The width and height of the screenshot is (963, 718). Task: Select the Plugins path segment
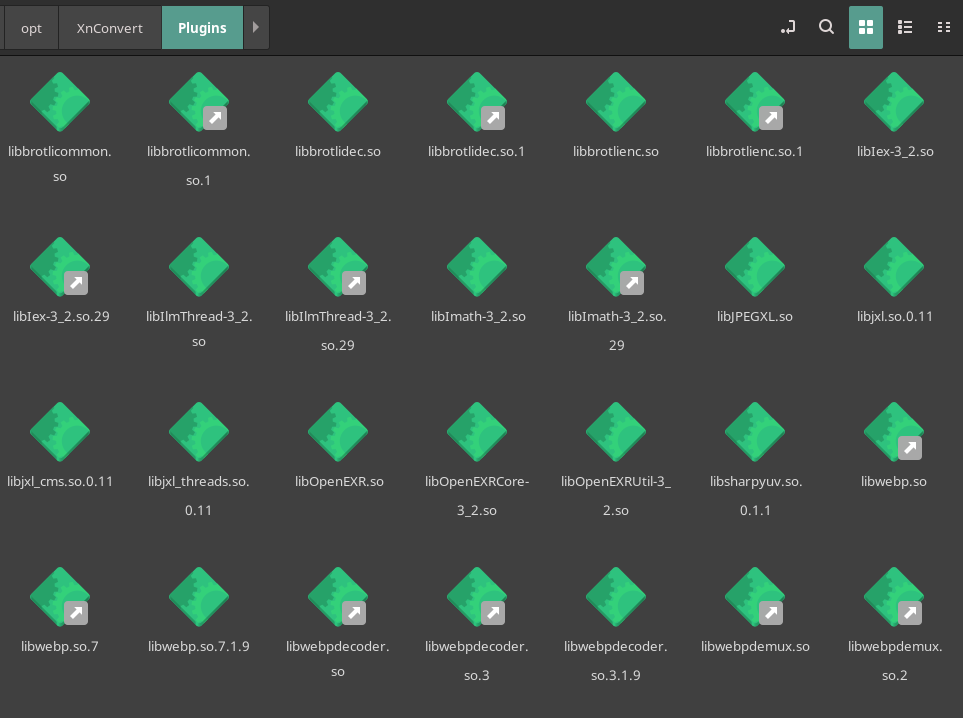coord(203,28)
